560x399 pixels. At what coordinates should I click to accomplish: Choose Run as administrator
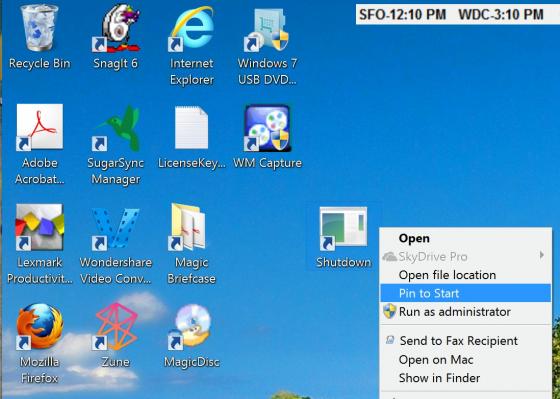click(466, 312)
